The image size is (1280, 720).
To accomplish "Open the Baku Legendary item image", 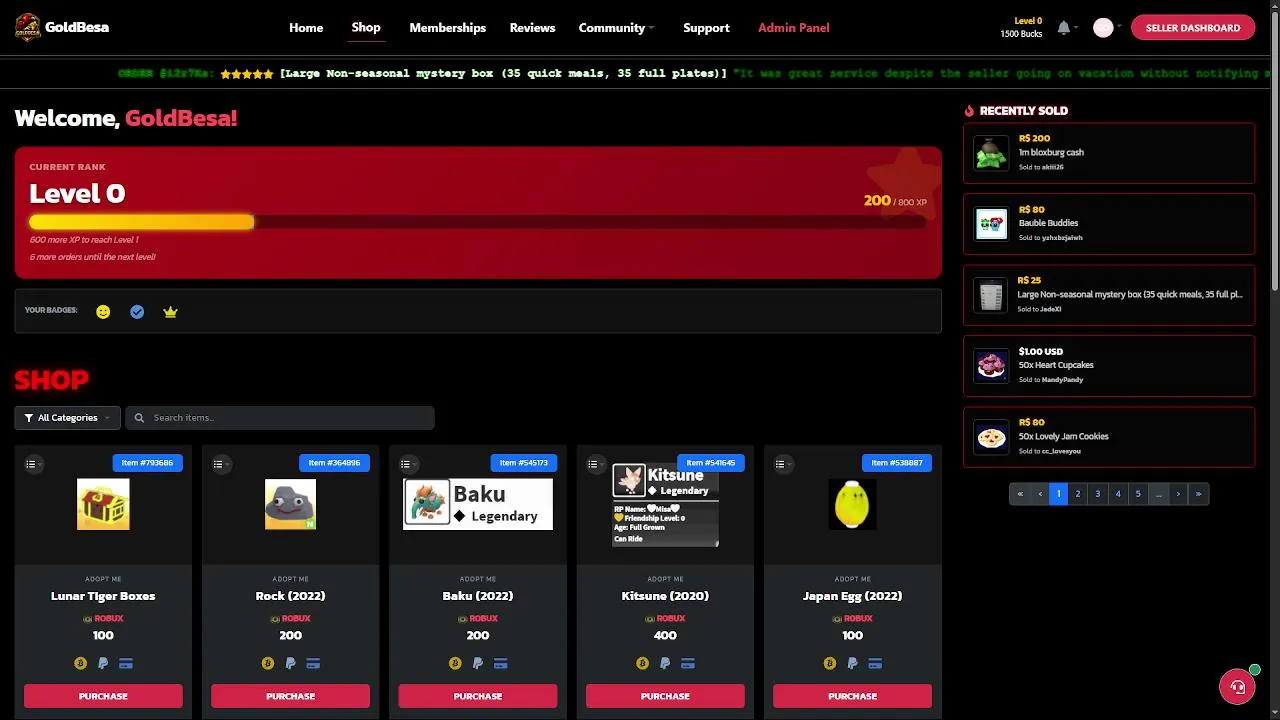I will [x=478, y=504].
